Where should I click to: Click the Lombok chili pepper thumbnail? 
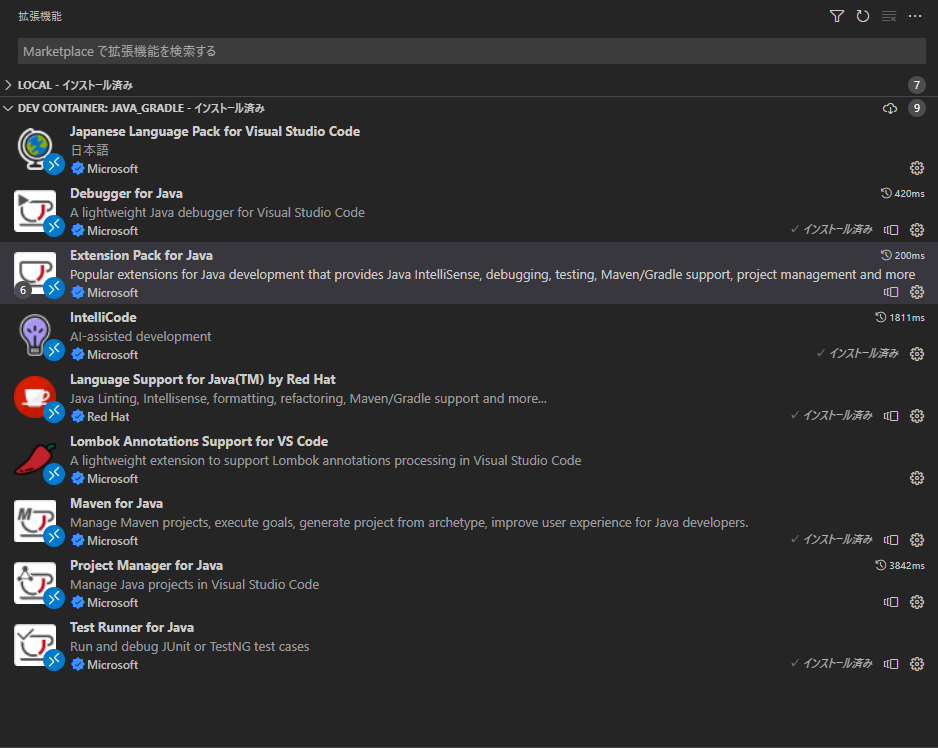[35, 459]
